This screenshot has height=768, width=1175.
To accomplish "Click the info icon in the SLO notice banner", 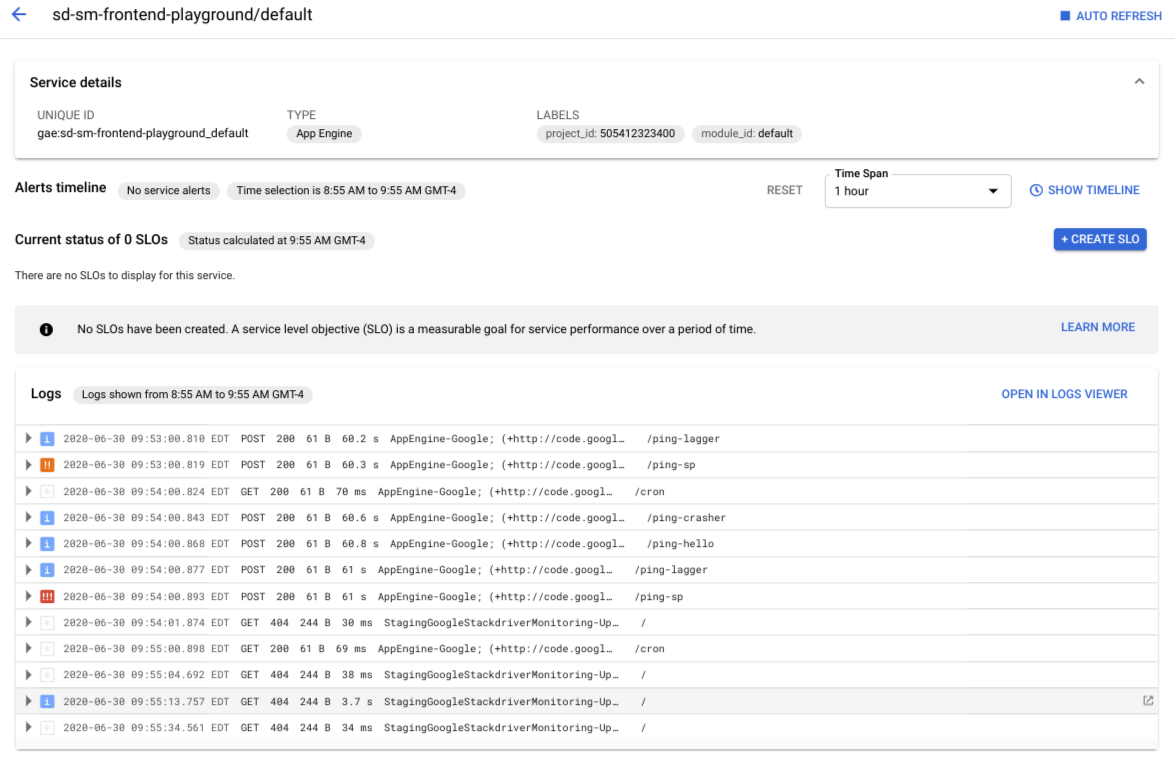I will pyautogui.click(x=47, y=327).
